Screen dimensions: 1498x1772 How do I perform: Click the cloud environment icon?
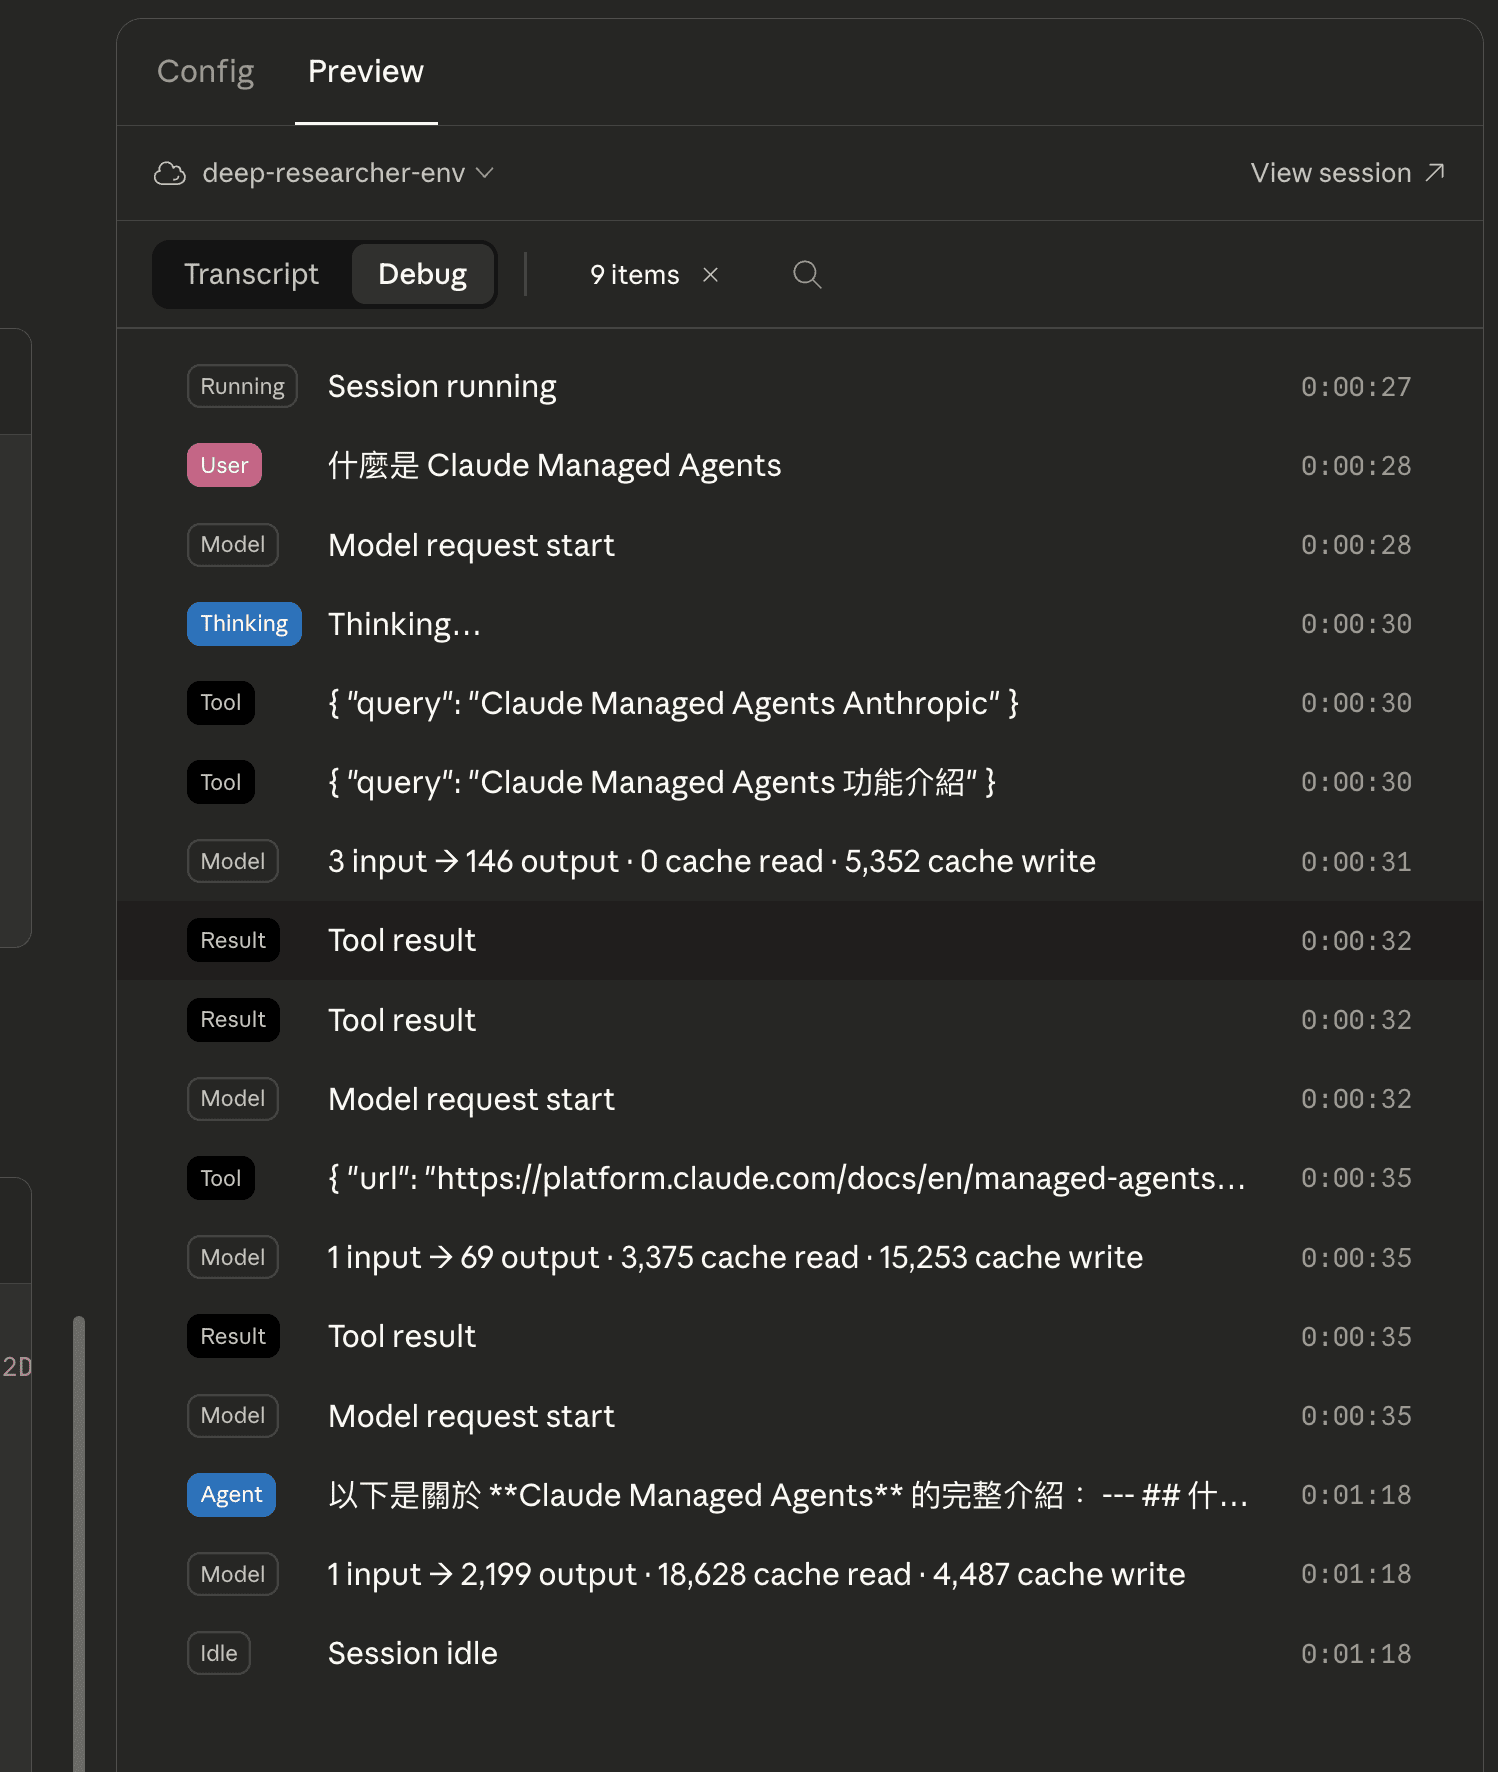click(x=170, y=173)
